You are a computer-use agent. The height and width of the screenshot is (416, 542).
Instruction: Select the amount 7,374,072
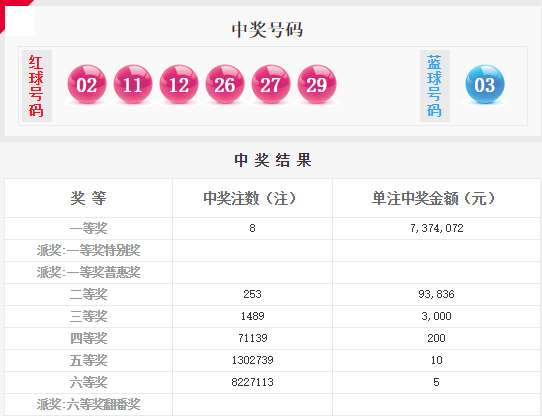437,228
